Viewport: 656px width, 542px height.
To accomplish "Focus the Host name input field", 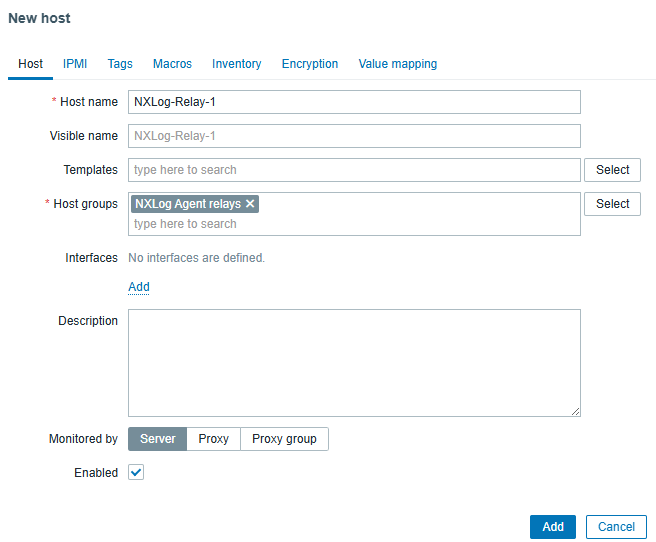I will (x=354, y=102).
